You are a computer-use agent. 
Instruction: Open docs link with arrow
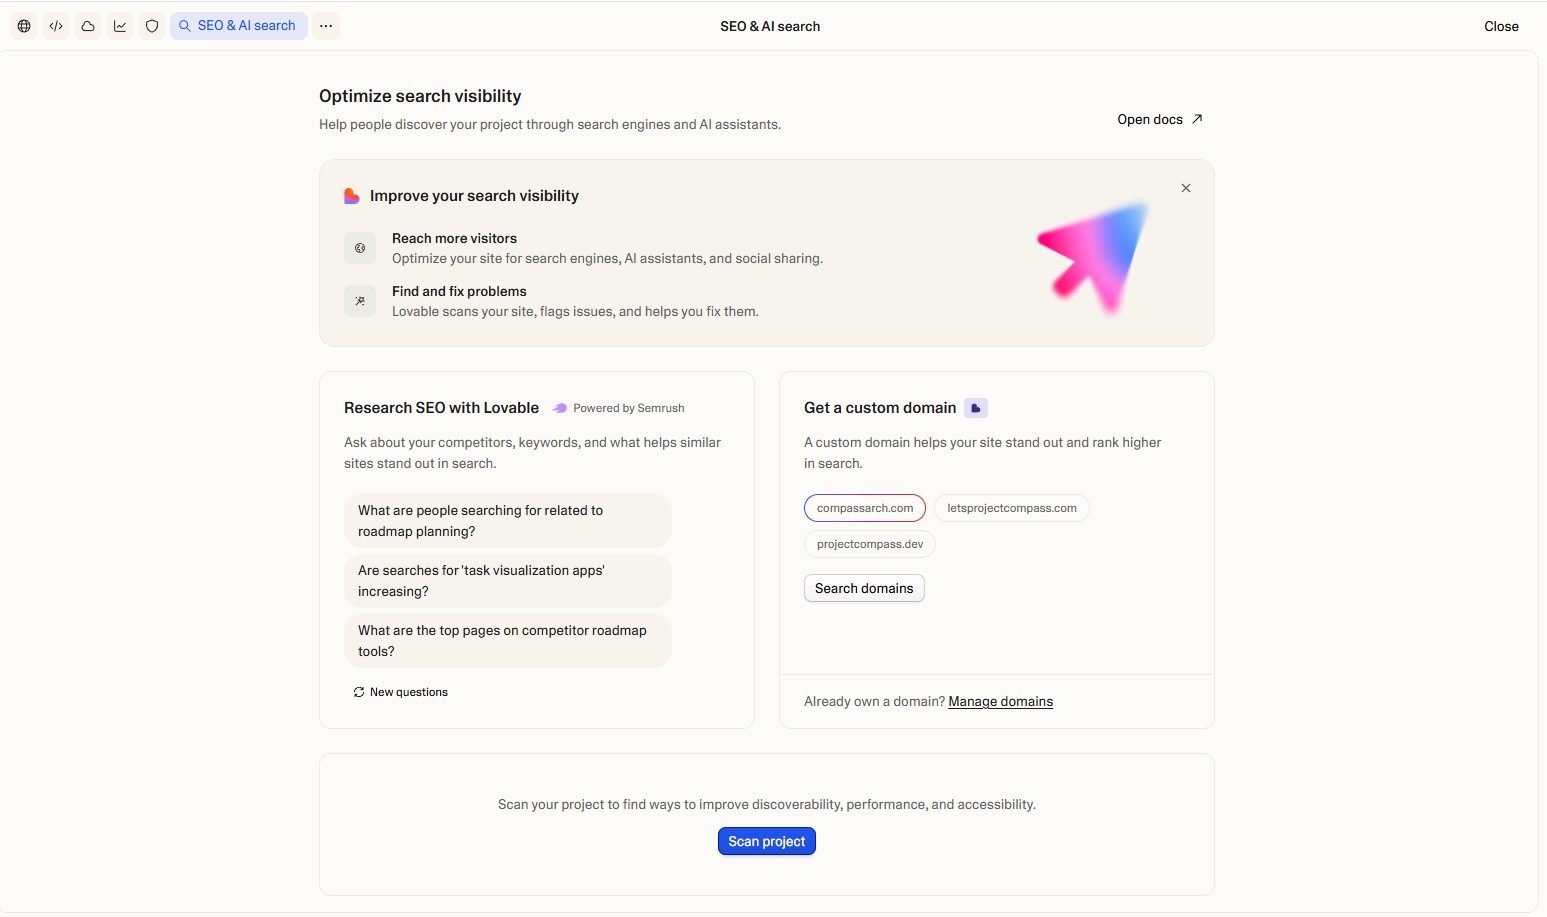tap(1160, 119)
